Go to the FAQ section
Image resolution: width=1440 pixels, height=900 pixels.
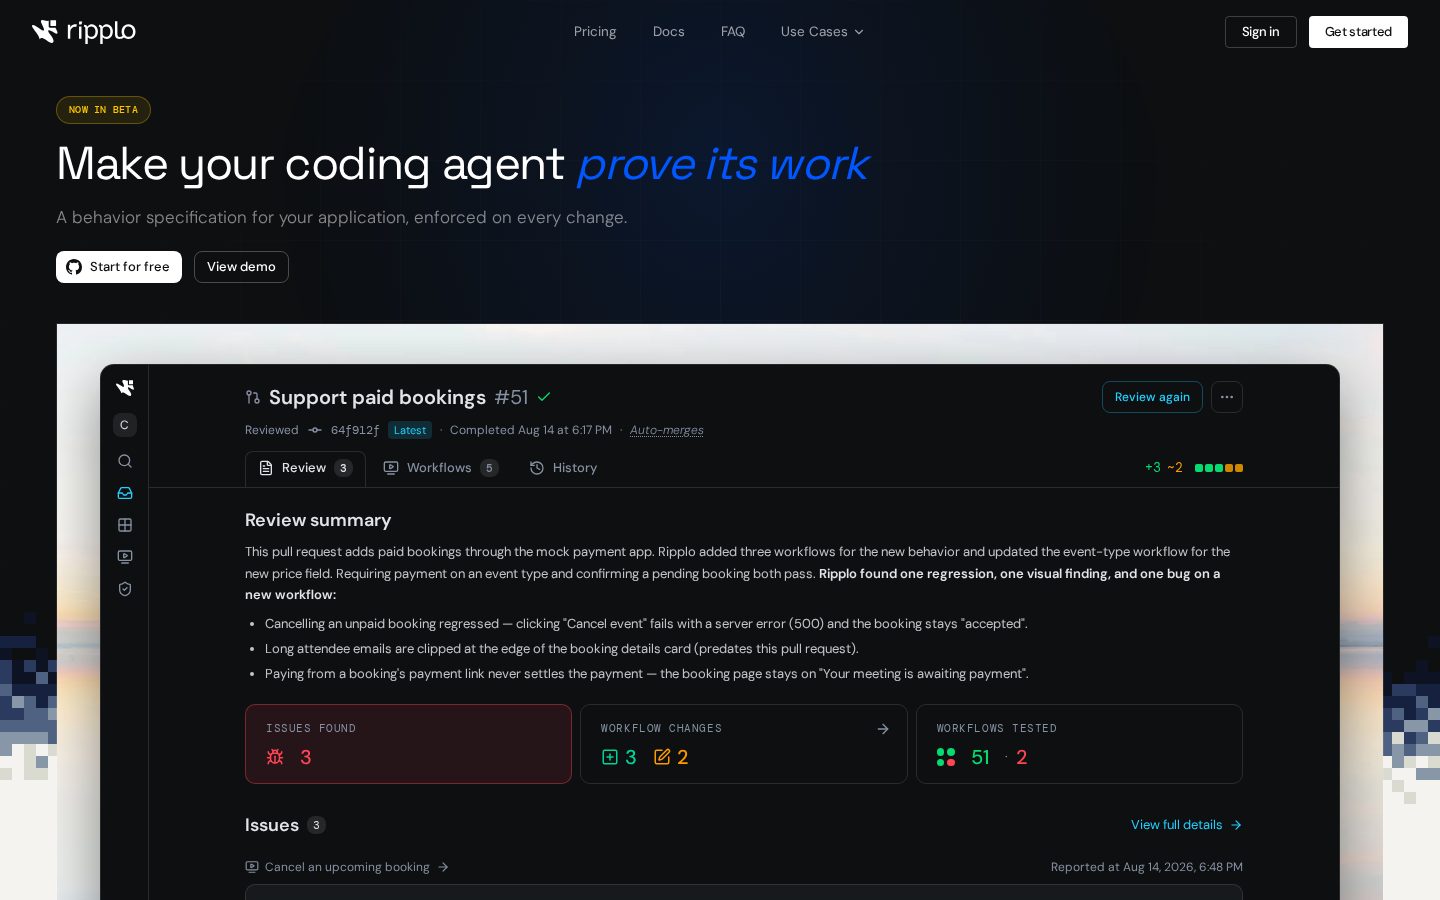[733, 32]
